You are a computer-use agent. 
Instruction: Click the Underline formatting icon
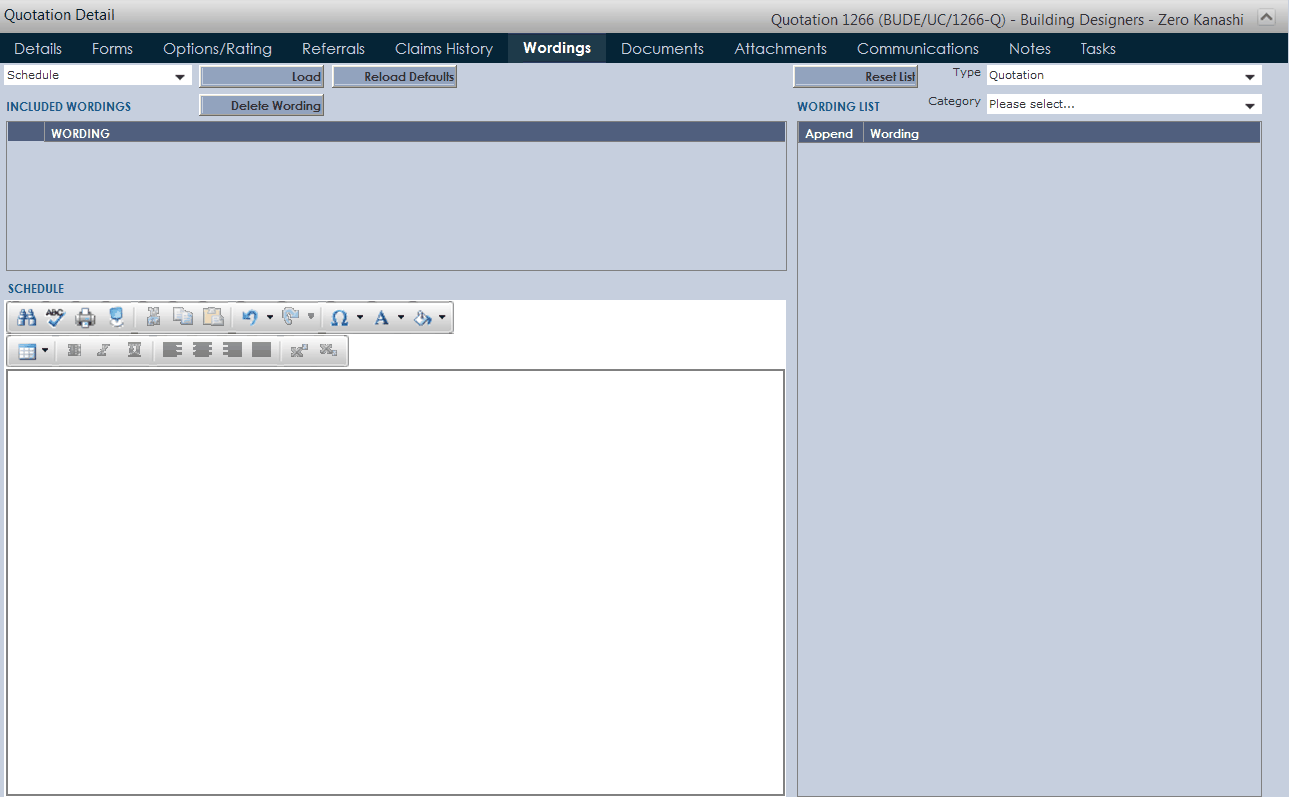point(134,351)
